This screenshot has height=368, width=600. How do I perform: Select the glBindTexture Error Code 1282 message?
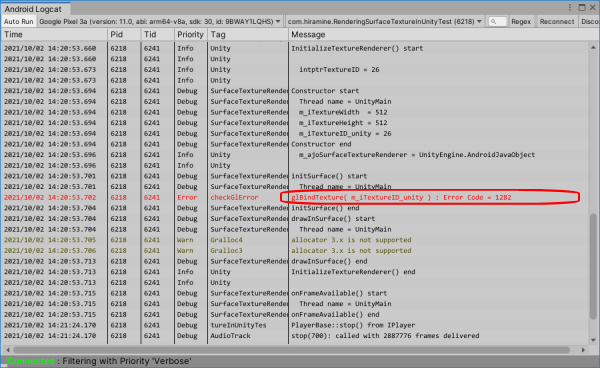coord(401,197)
